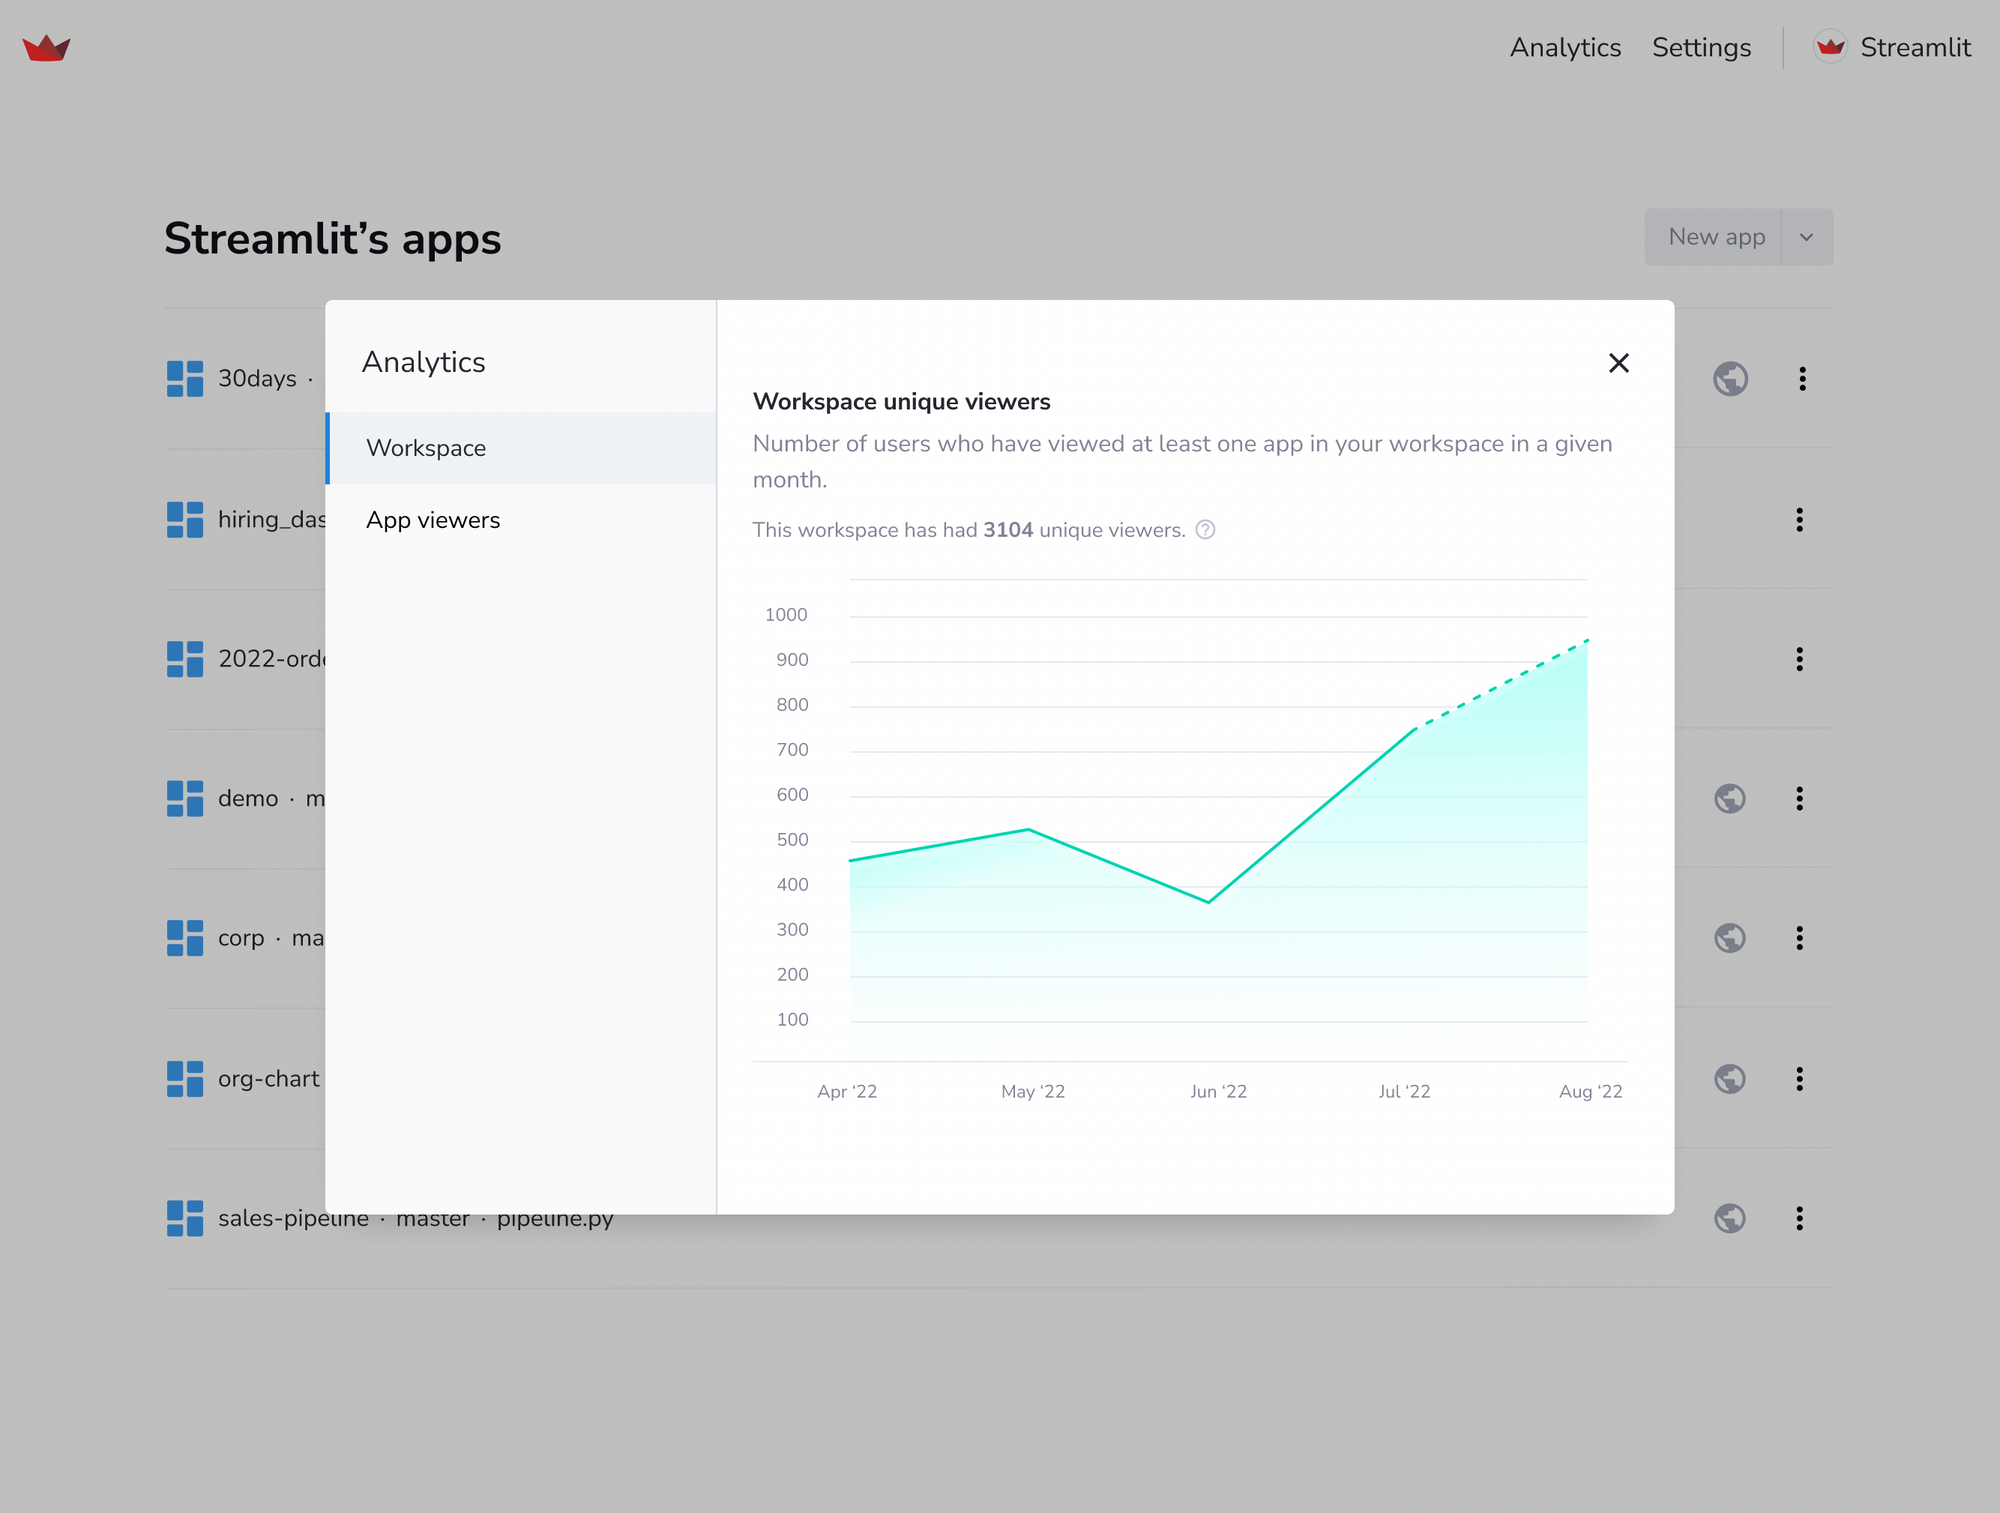Click the sales-pipeline app name

[x=293, y=1219]
